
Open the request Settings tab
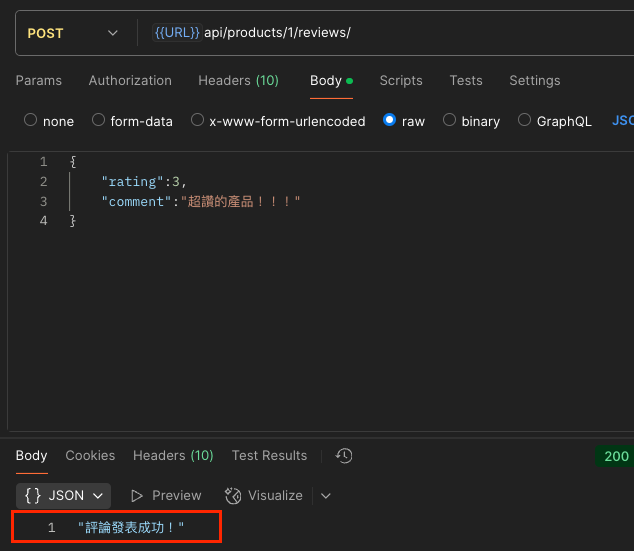point(535,80)
